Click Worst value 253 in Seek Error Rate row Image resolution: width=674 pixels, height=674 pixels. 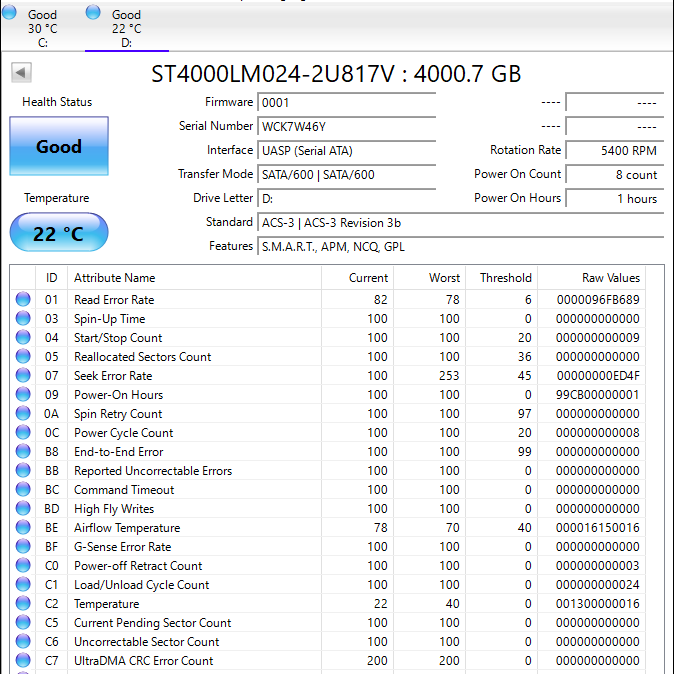tap(449, 376)
